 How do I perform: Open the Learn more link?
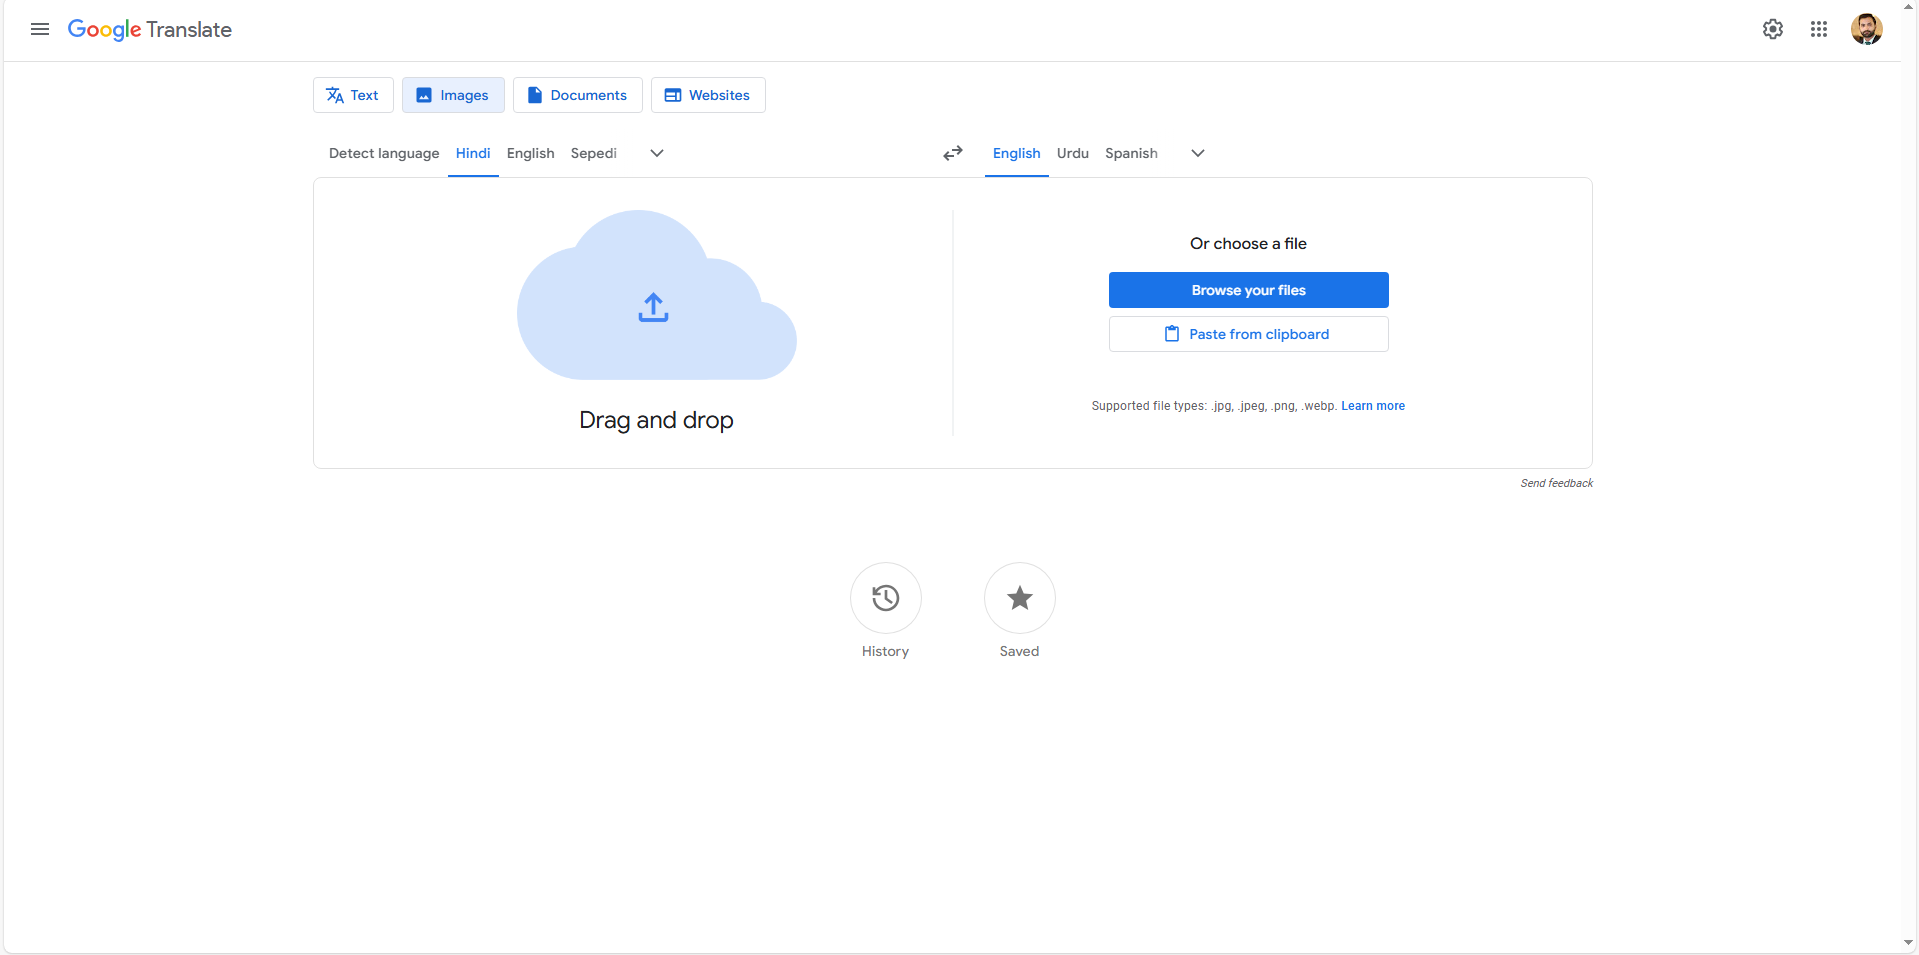click(x=1373, y=406)
